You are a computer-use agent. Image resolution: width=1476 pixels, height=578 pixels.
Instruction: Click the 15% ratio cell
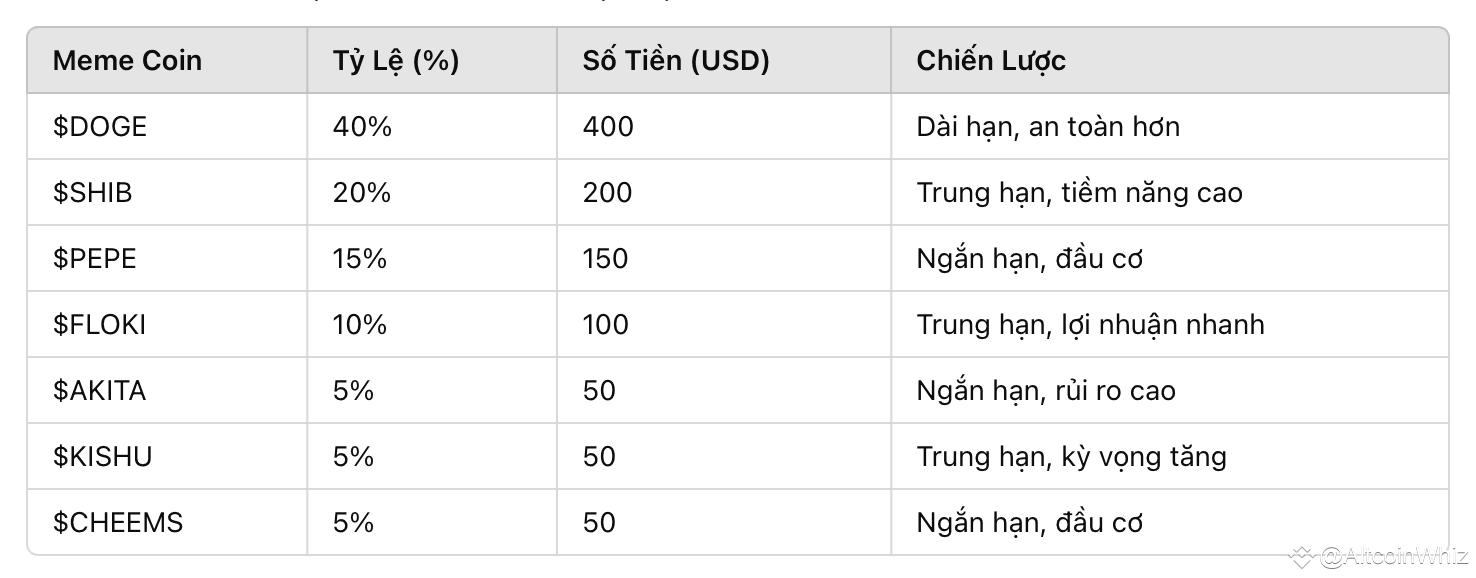pos(432,258)
